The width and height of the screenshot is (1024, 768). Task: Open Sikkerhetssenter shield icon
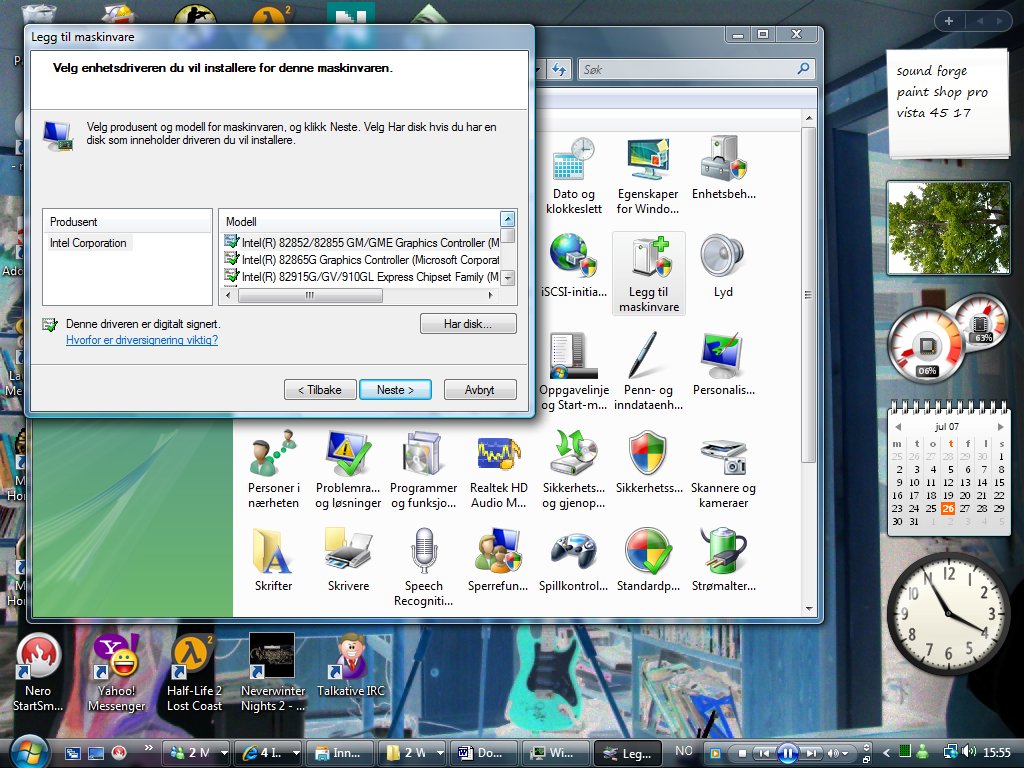[648, 461]
